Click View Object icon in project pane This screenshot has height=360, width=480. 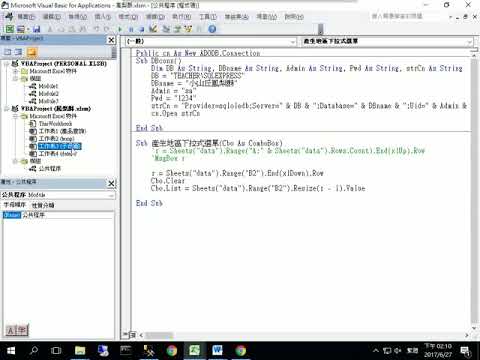pyautogui.click(x=19, y=52)
